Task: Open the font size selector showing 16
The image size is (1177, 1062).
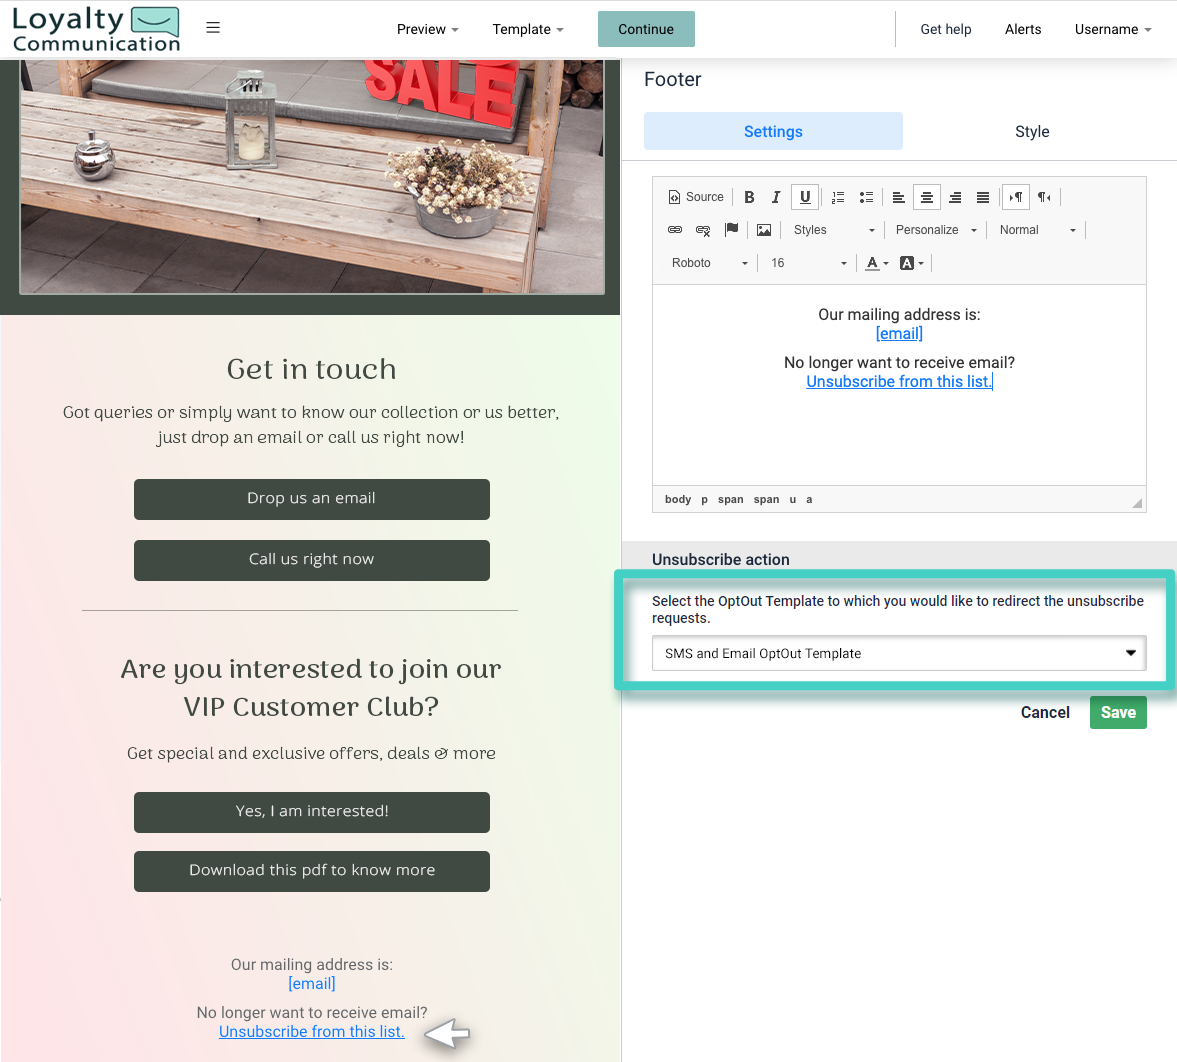Action: coord(806,263)
